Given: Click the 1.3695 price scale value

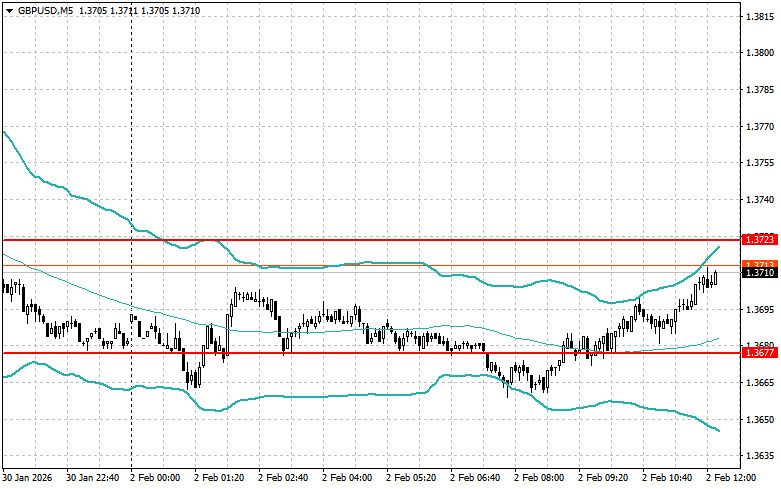Looking at the screenshot, I should click(x=760, y=310).
